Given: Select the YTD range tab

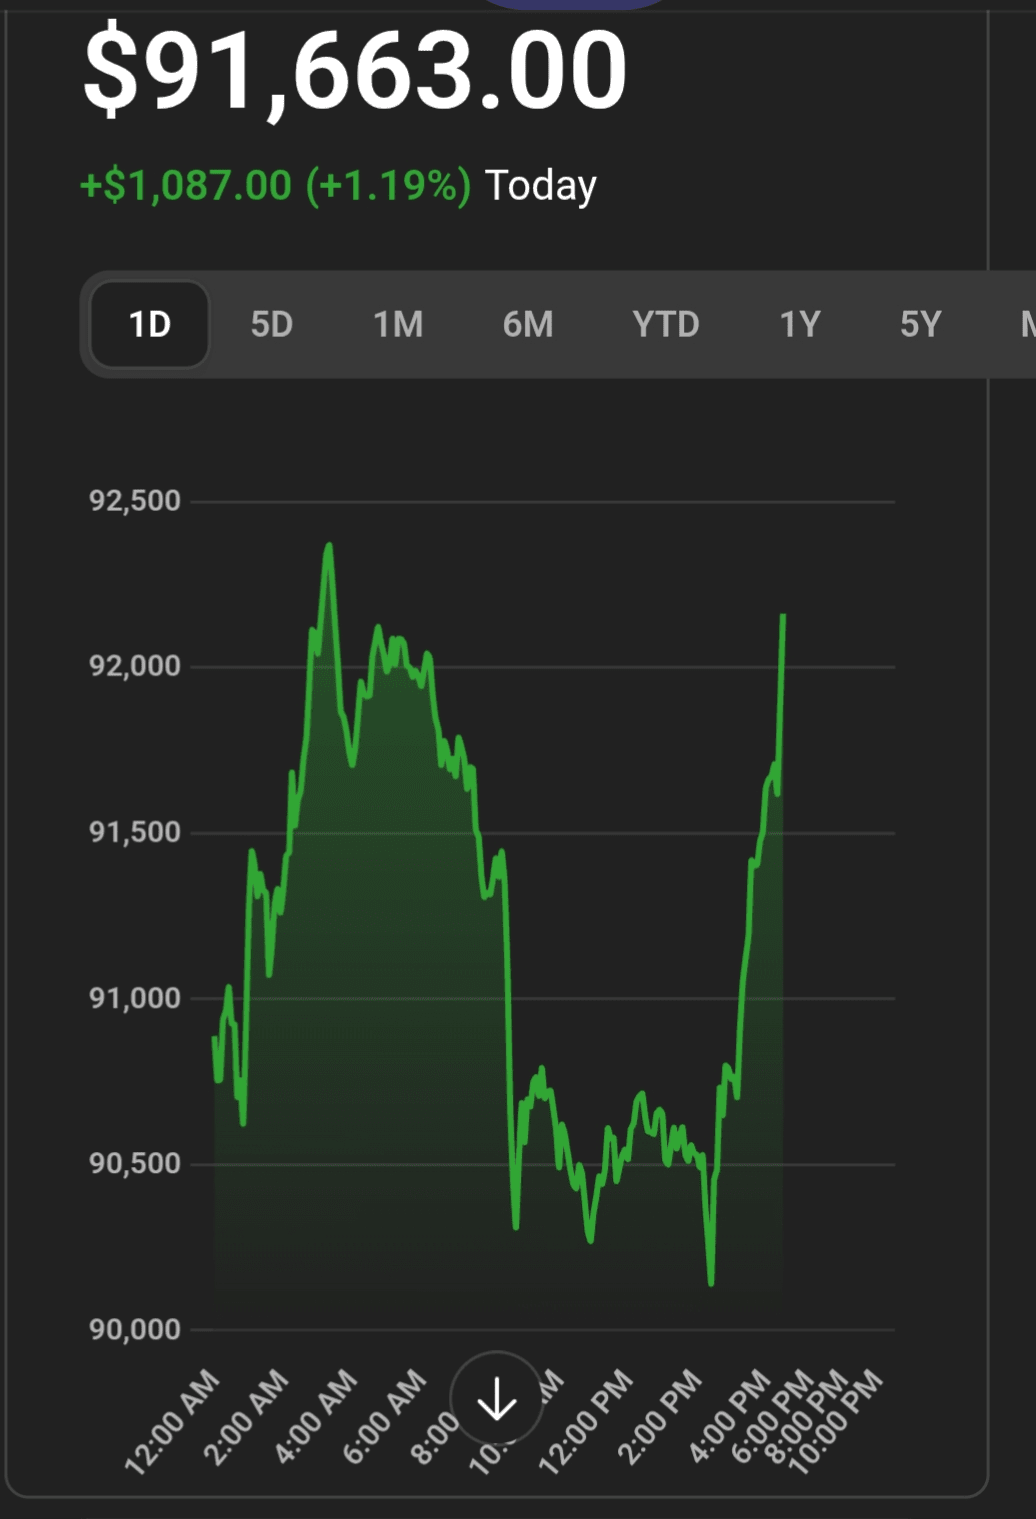Looking at the screenshot, I should pos(665,324).
